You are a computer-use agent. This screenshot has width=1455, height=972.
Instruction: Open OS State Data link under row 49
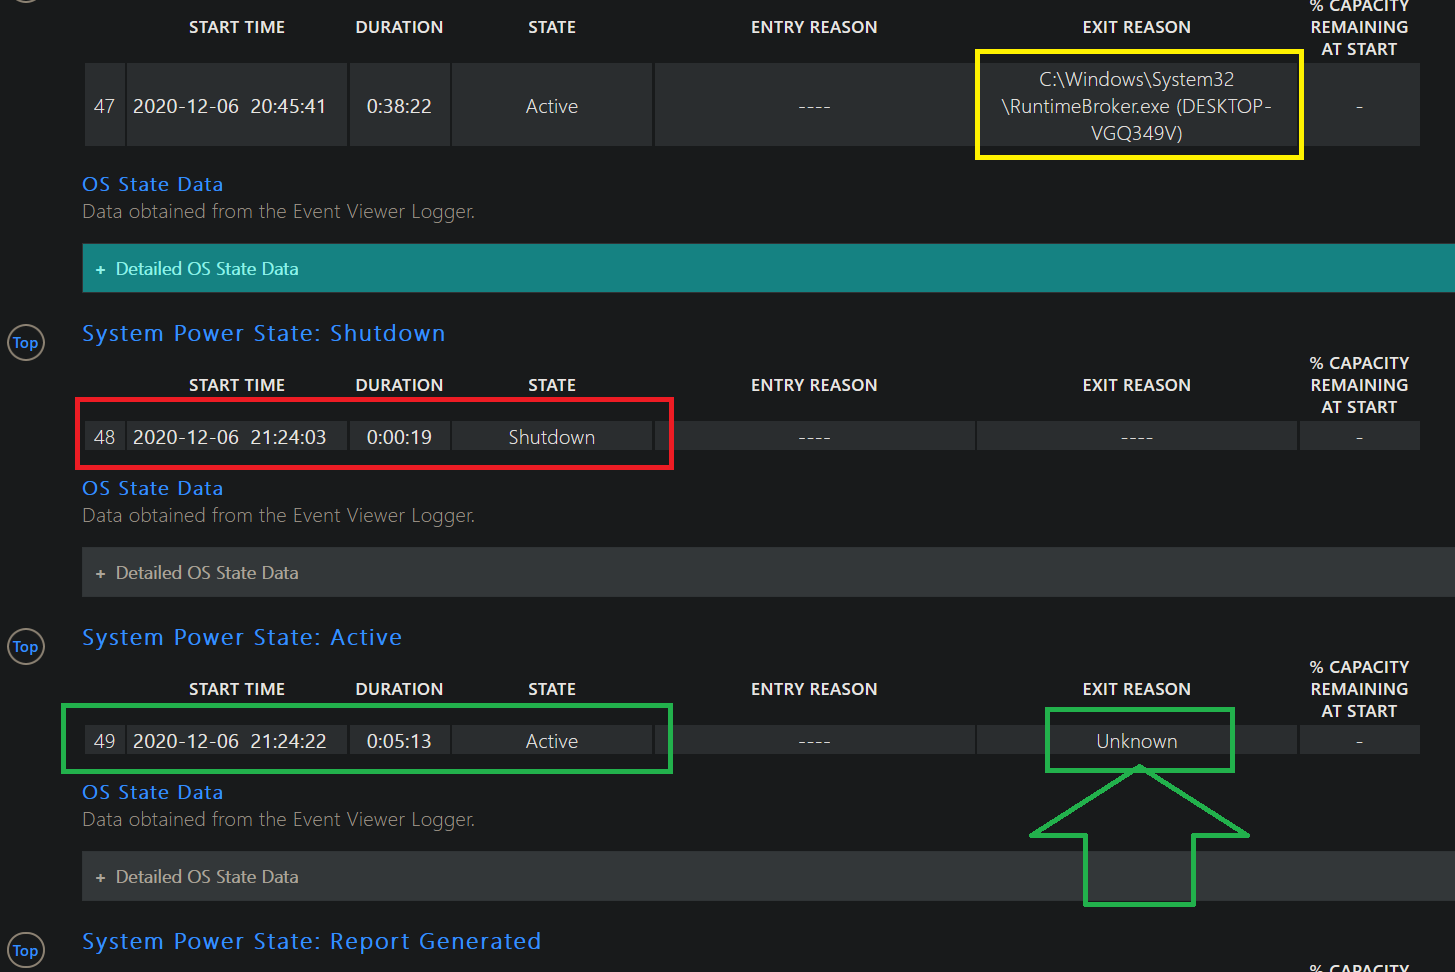click(x=153, y=792)
